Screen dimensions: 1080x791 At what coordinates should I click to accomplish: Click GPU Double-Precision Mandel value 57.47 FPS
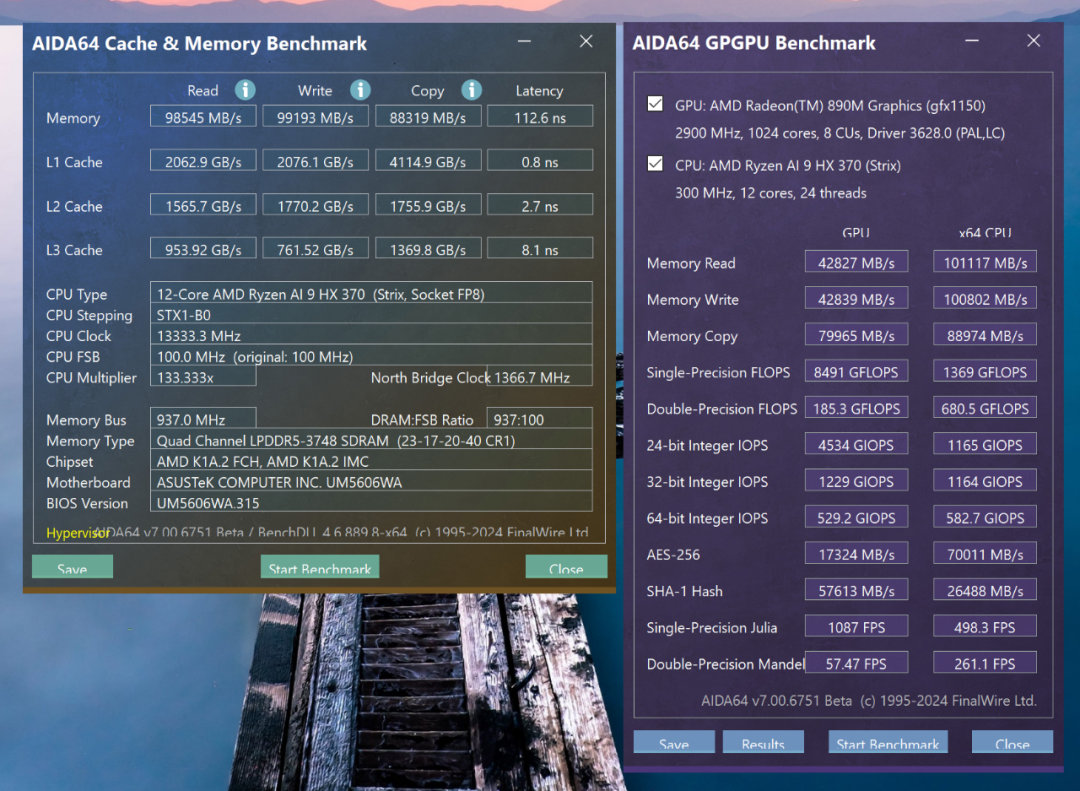[856, 664]
